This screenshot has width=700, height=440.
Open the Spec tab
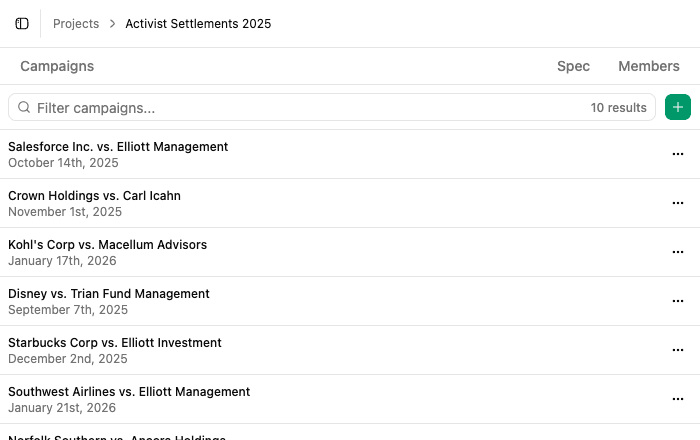coord(573,66)
